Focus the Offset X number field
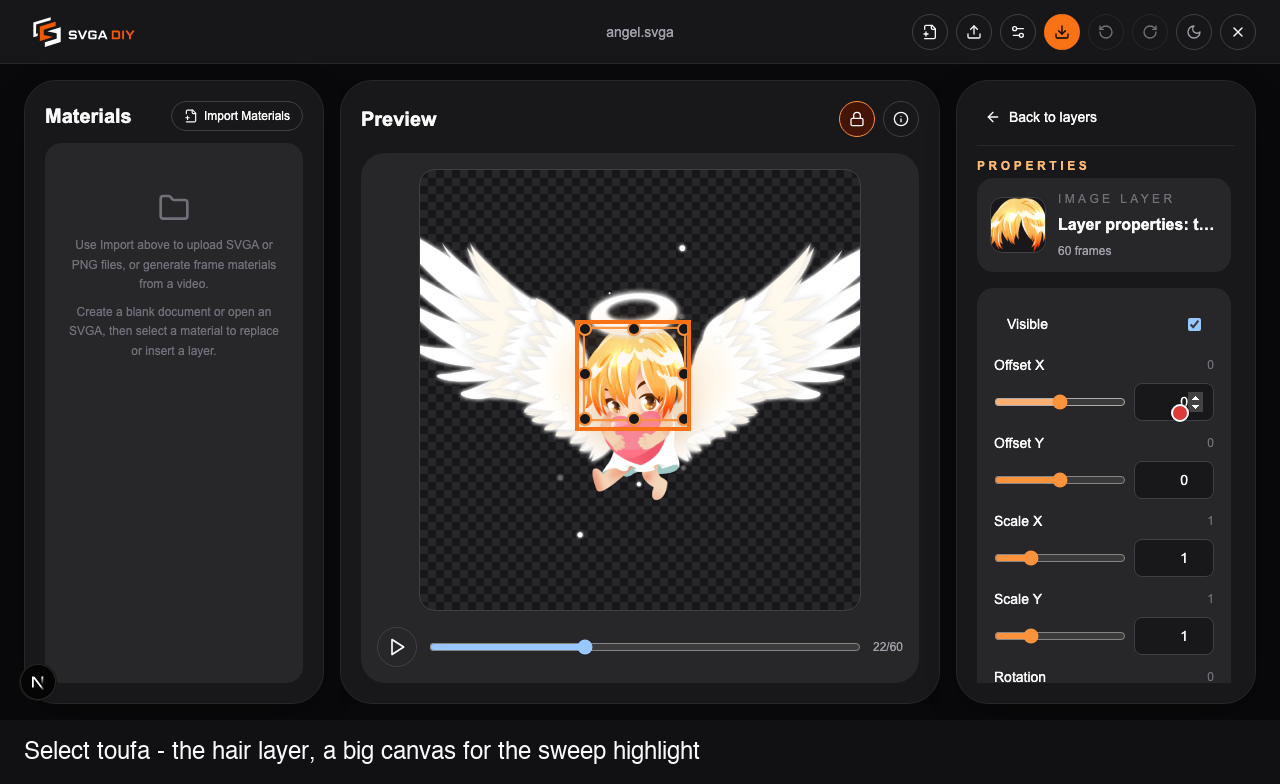1280x784 pixels. coord(1174,402)
